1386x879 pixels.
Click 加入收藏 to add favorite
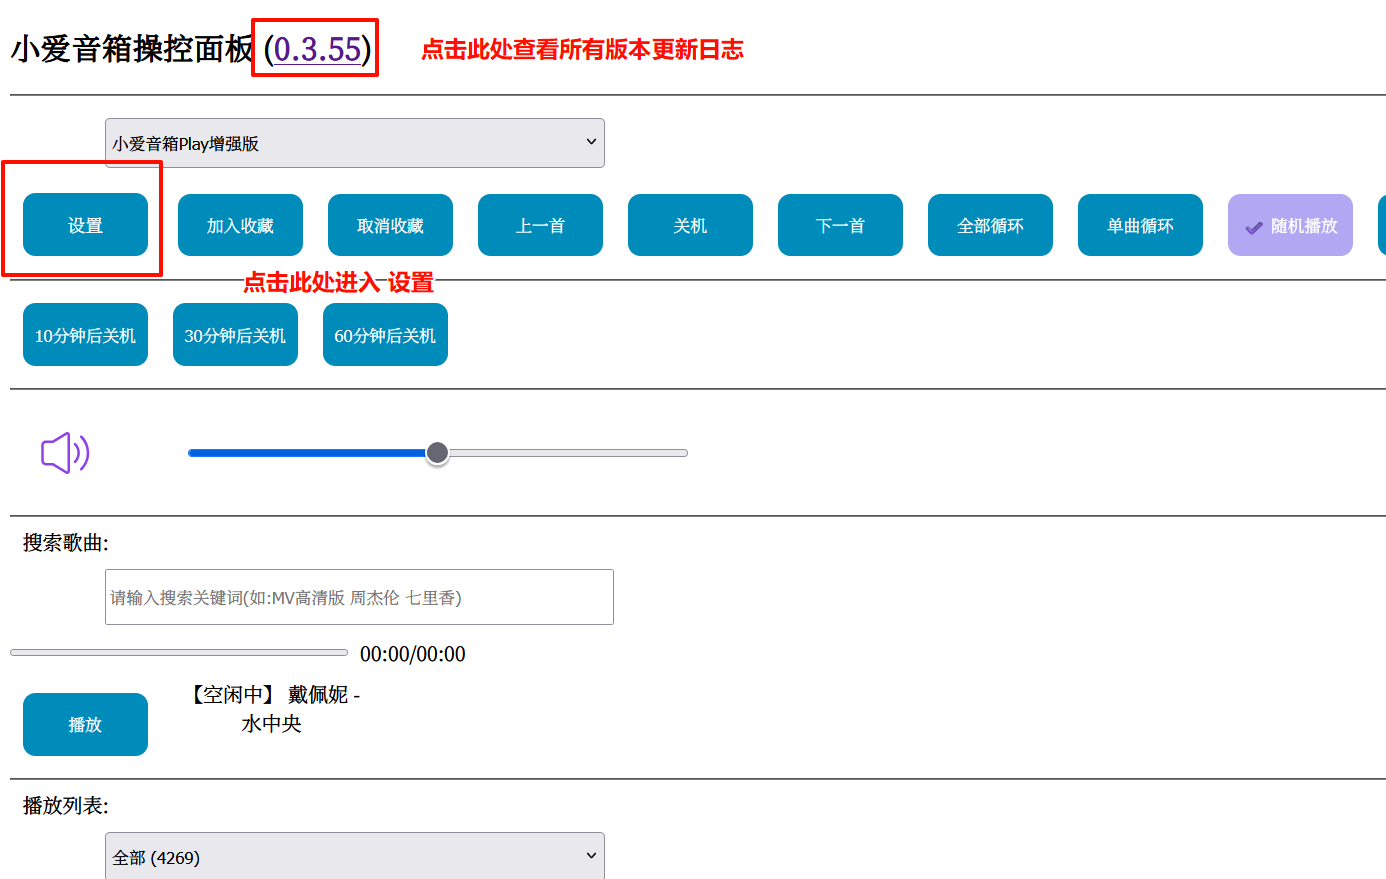pos(240,225)
